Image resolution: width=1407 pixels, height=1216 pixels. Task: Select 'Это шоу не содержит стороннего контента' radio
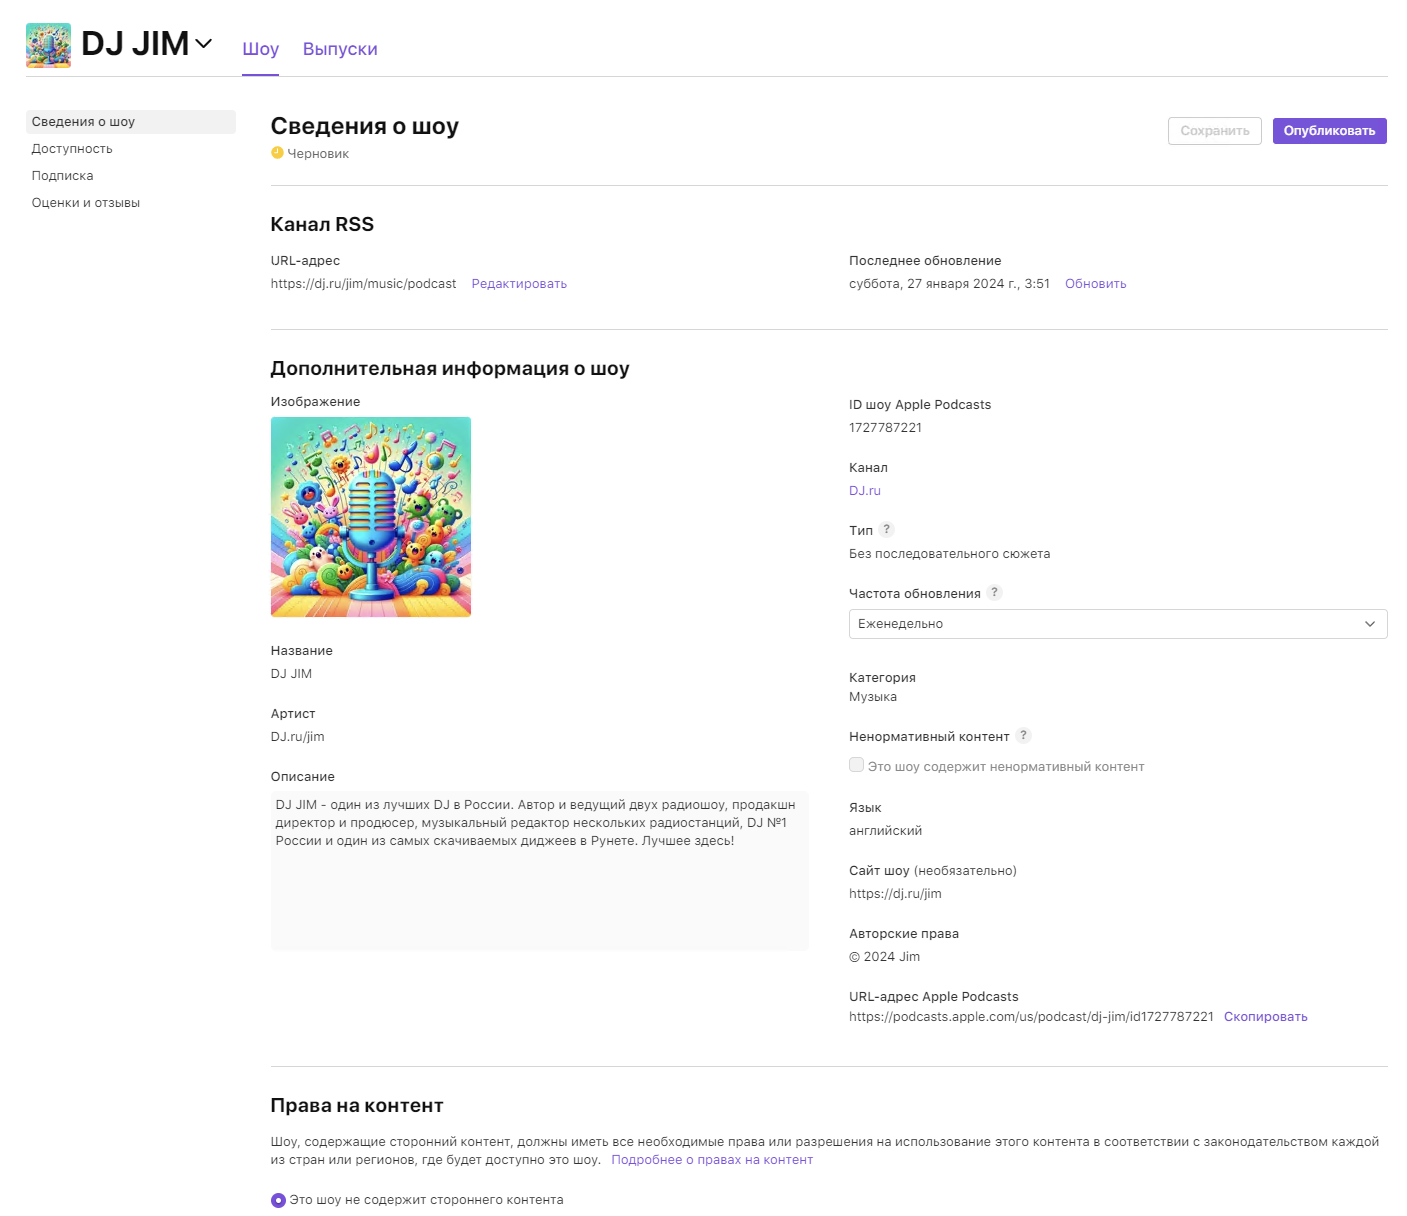[x=278, y=1200]
